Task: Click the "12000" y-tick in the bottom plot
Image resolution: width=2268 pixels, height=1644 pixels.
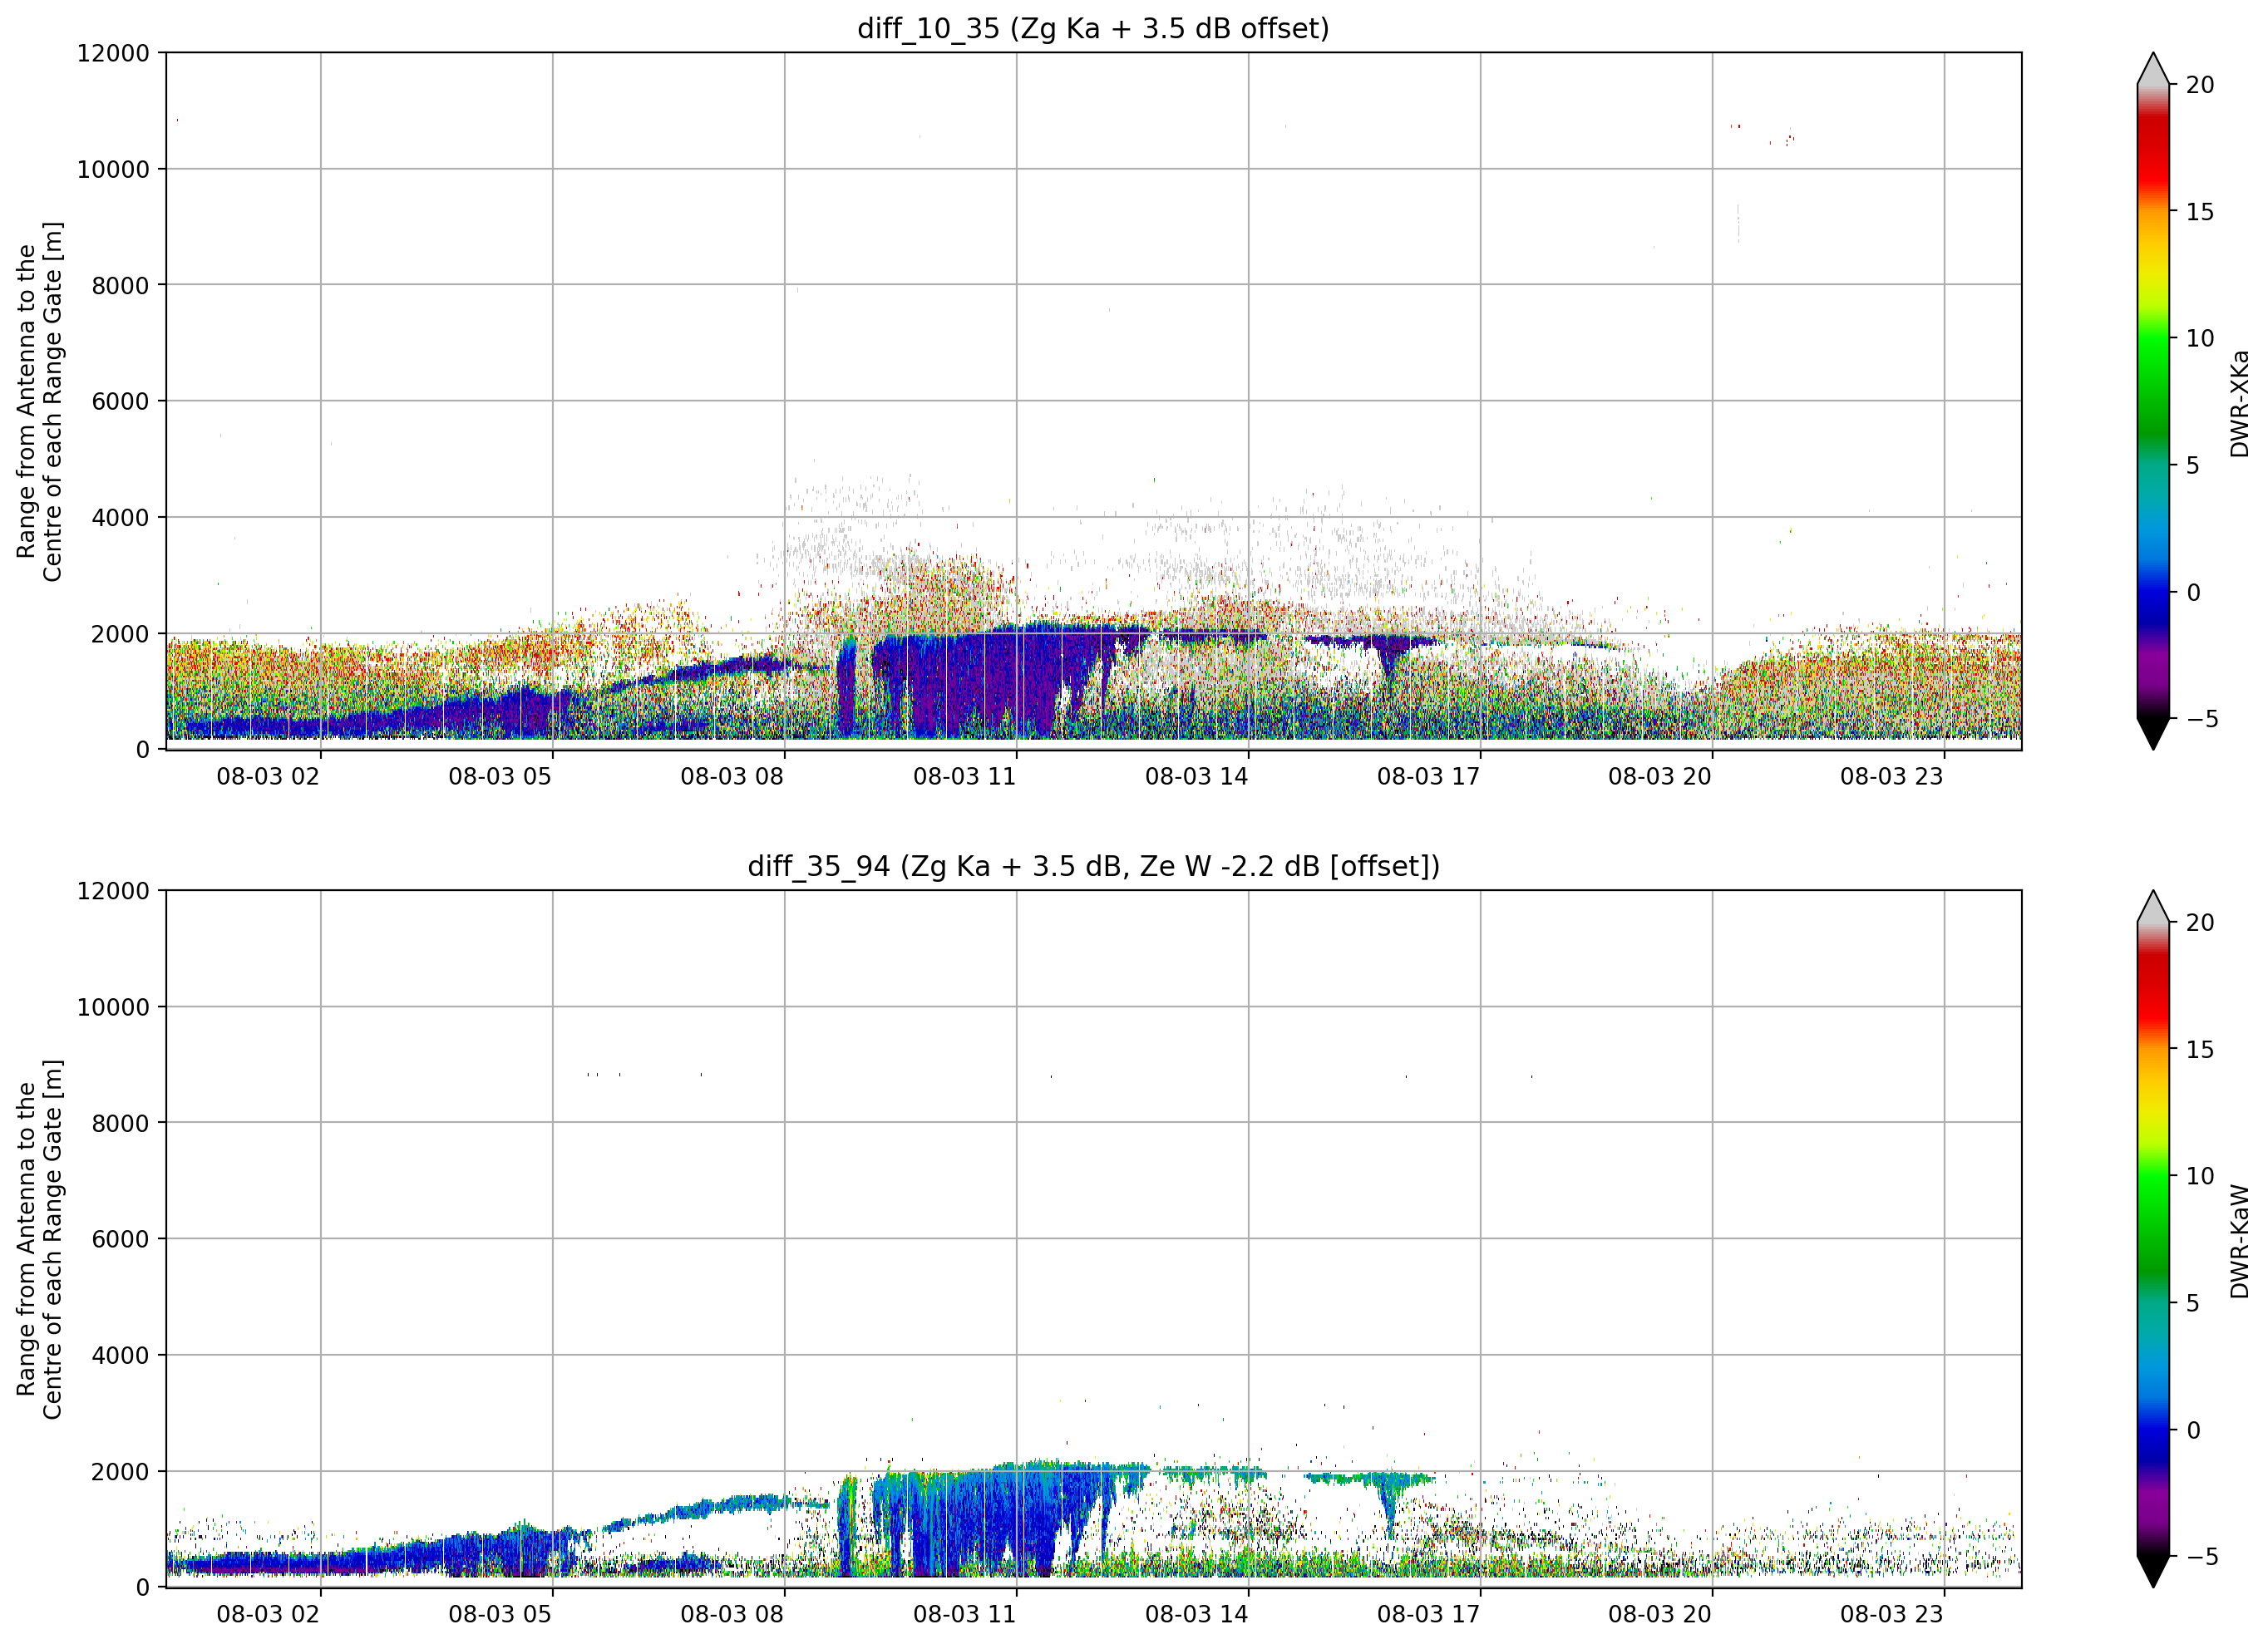Action: (113, 891)
